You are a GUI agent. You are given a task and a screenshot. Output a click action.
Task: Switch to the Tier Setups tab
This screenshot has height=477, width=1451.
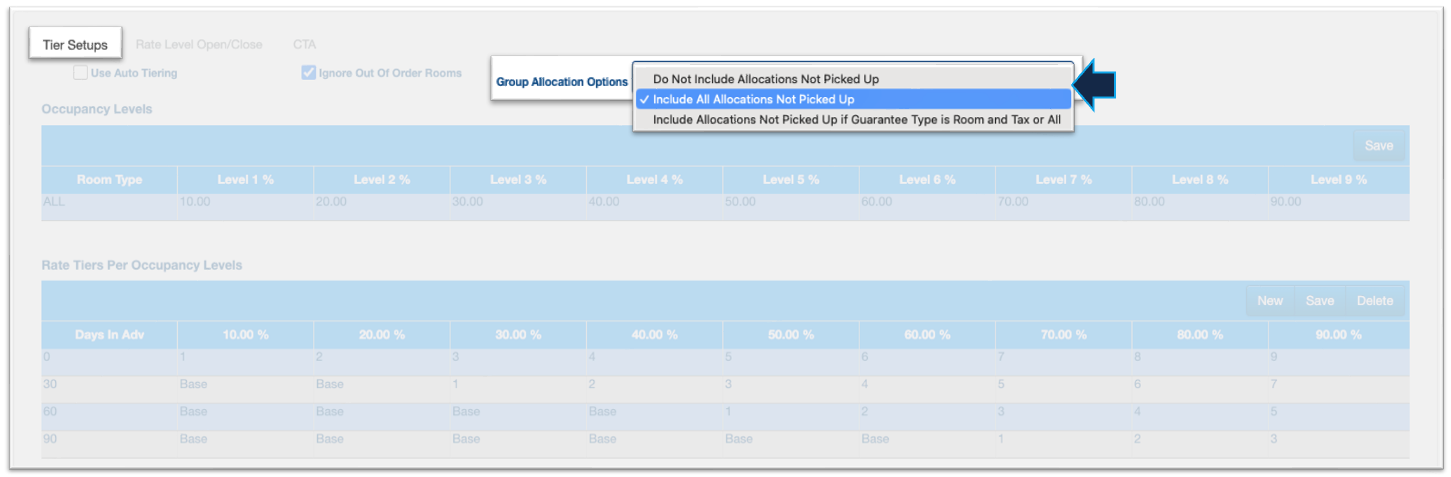tap(75, 45)
